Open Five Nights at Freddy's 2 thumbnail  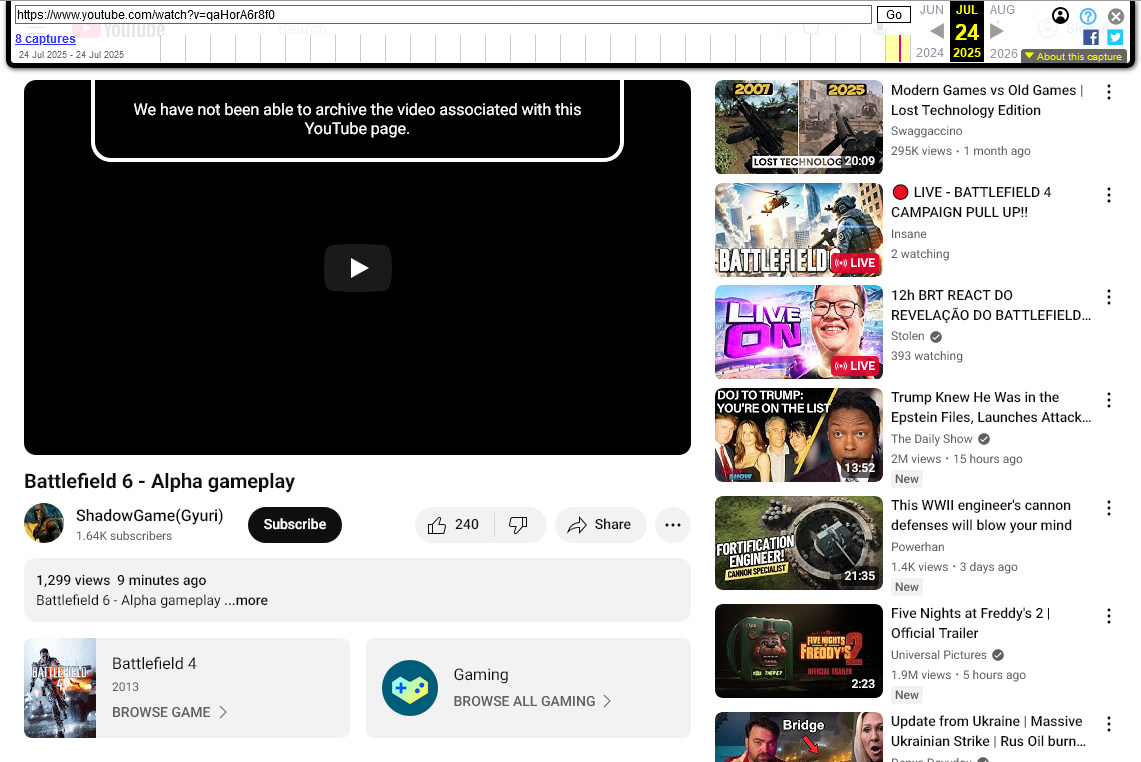click(798, 651)
